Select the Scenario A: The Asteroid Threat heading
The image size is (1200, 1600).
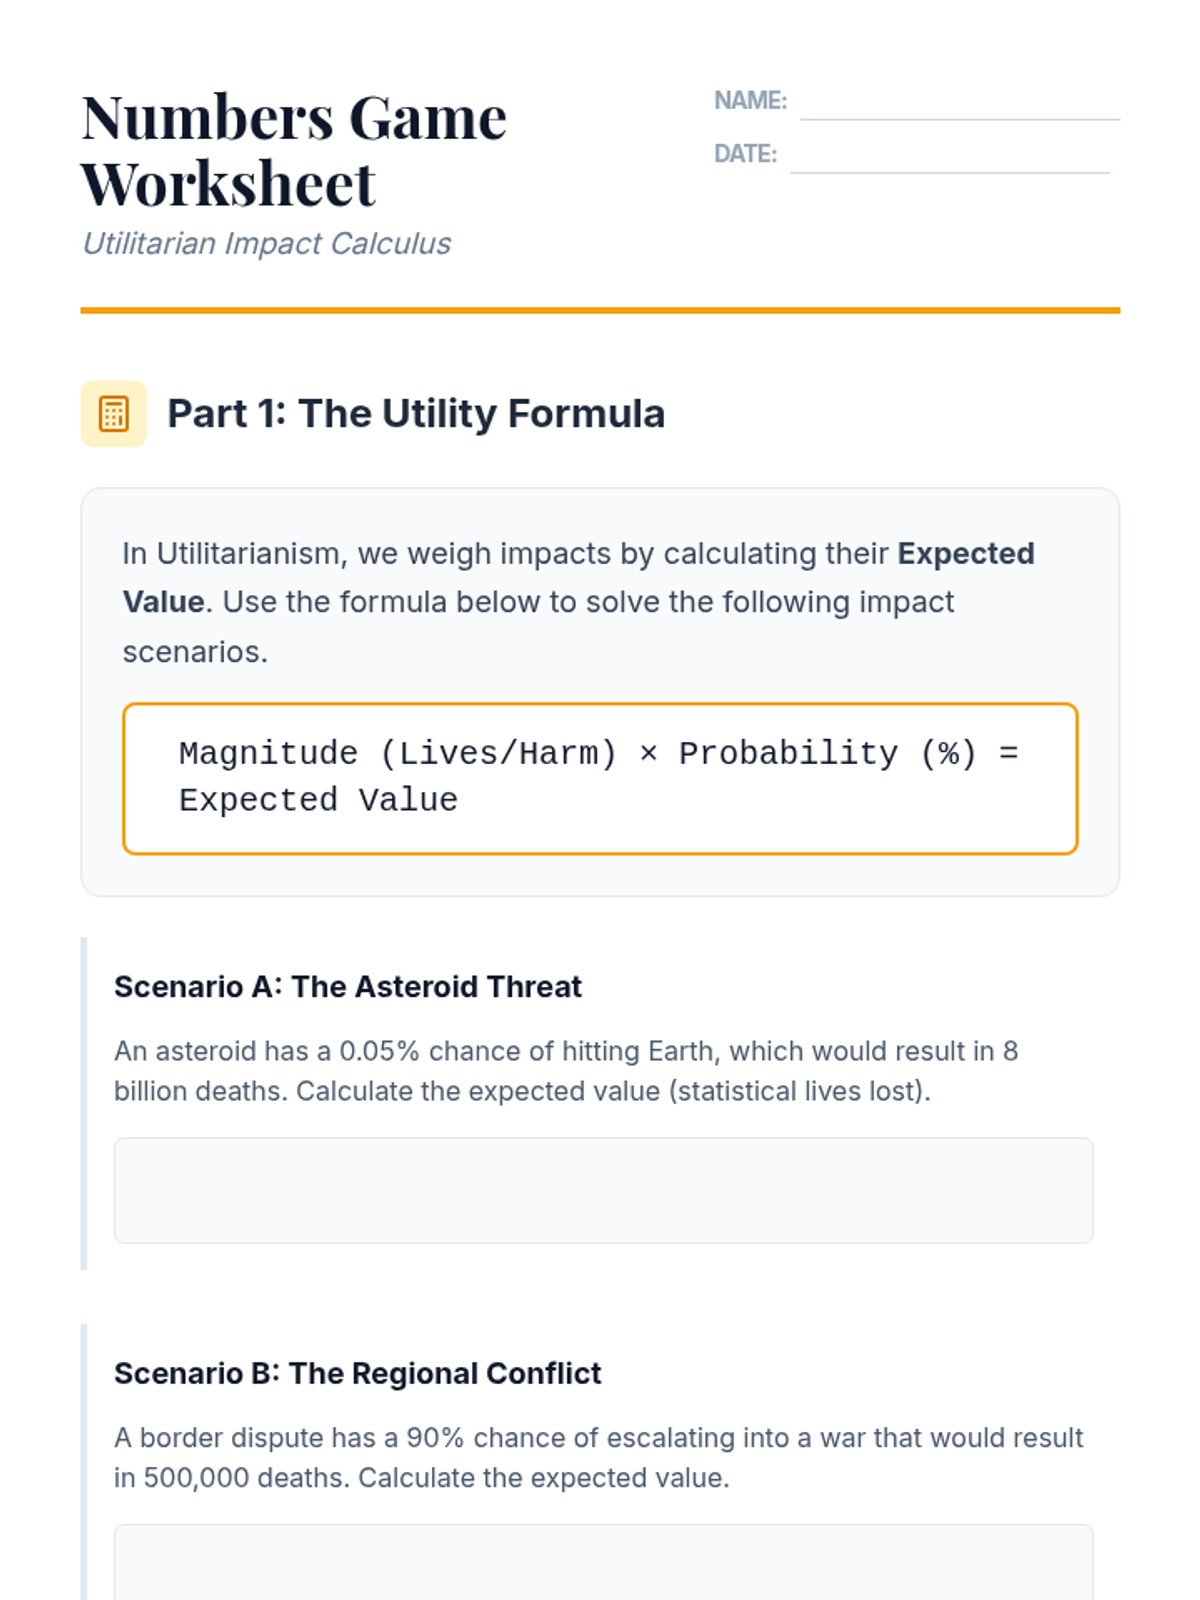[347, 987]
